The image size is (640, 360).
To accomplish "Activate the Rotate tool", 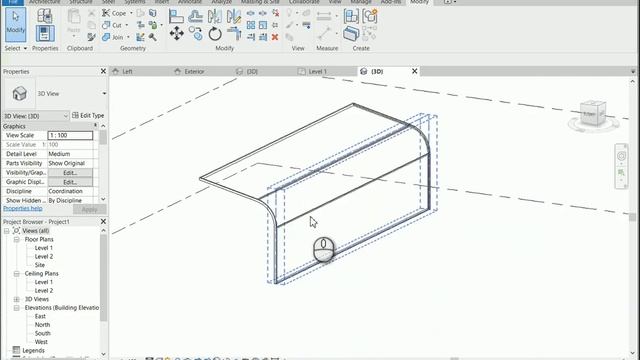I will 215,33.
